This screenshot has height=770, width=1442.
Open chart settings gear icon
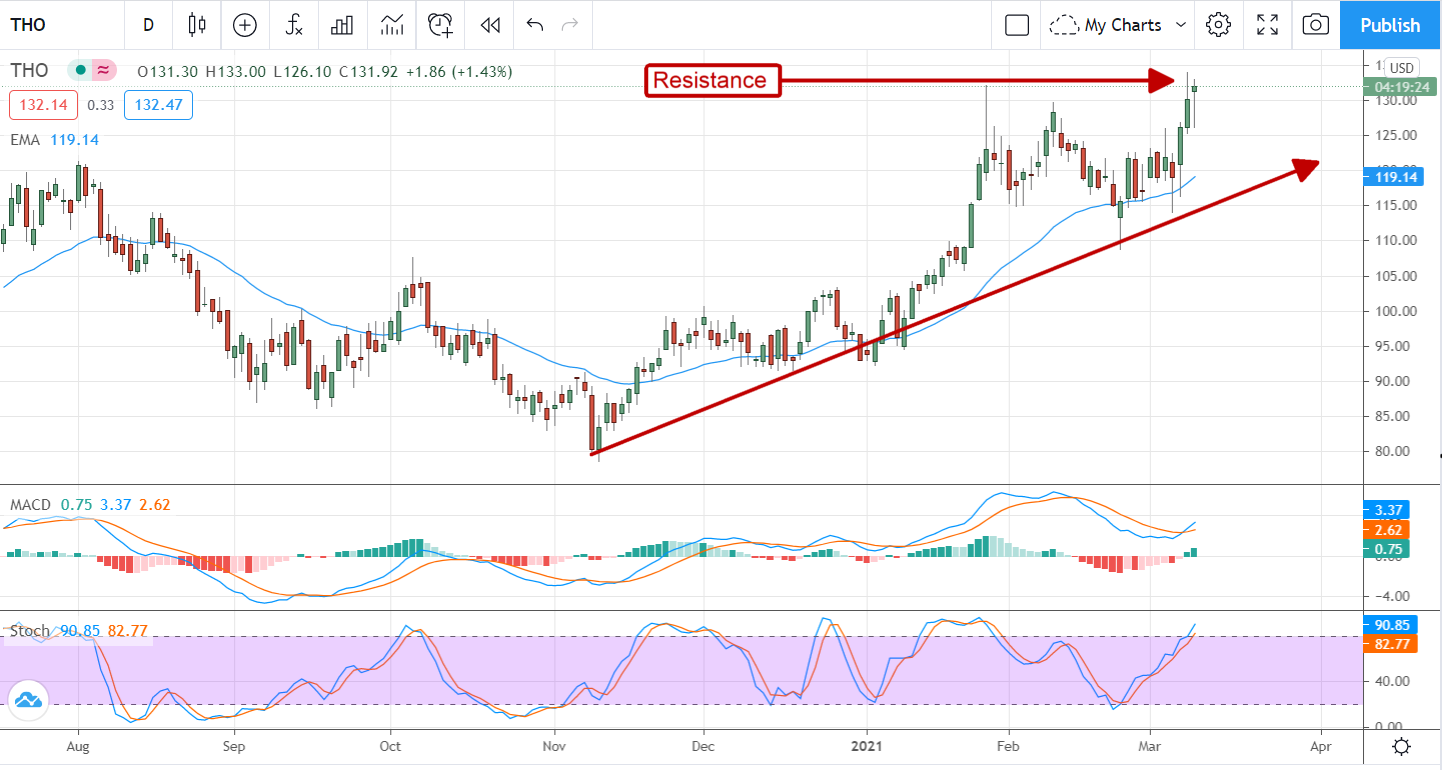point(1218,25)
